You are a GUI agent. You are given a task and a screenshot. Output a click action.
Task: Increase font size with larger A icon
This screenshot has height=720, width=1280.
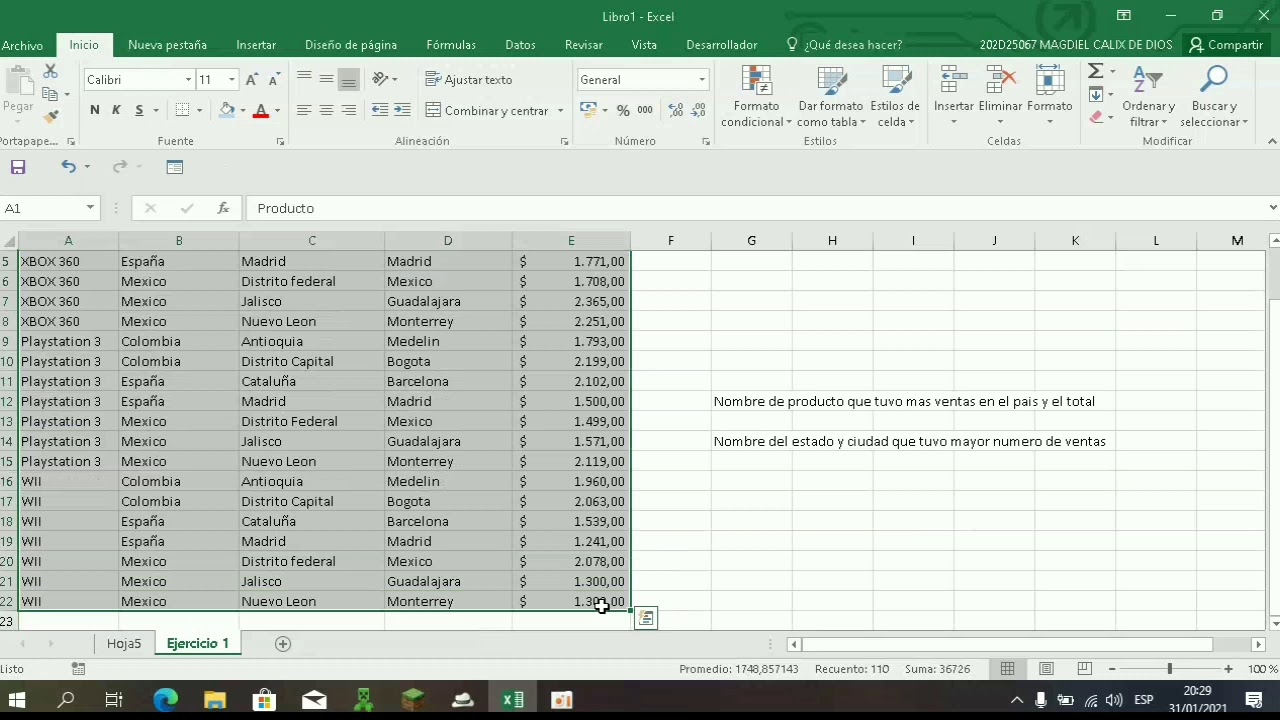(252, 80)
